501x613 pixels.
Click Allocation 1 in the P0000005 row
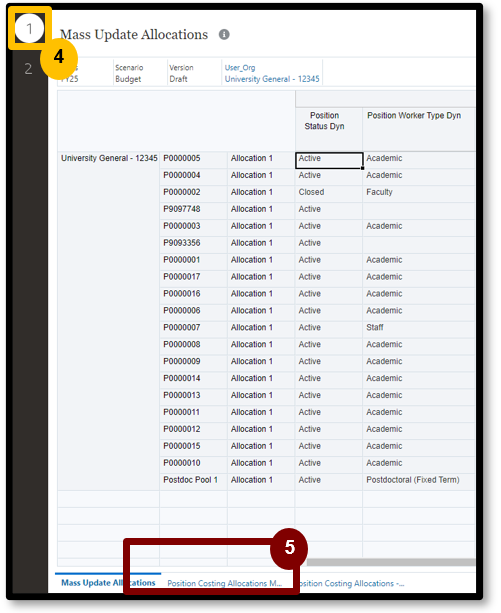pos(261,158)
